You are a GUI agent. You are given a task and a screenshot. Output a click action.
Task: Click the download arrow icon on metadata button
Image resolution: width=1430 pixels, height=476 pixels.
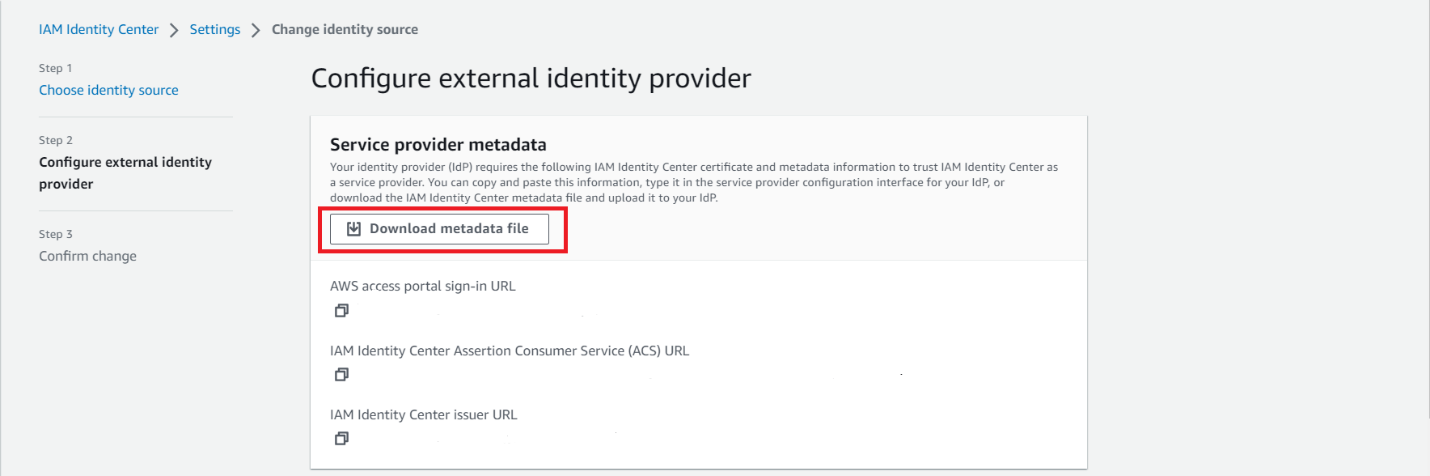(353, 229)
